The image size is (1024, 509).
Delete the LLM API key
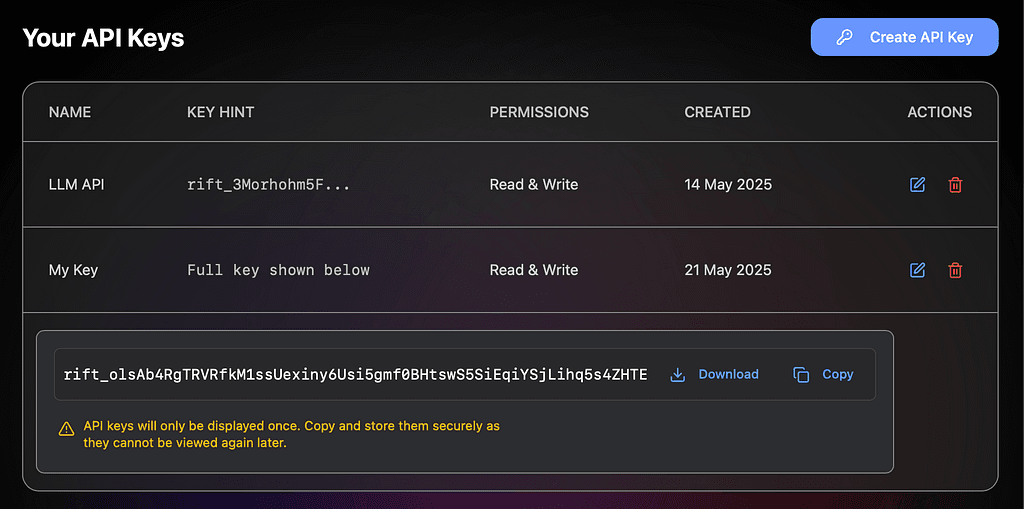point(955,185)
